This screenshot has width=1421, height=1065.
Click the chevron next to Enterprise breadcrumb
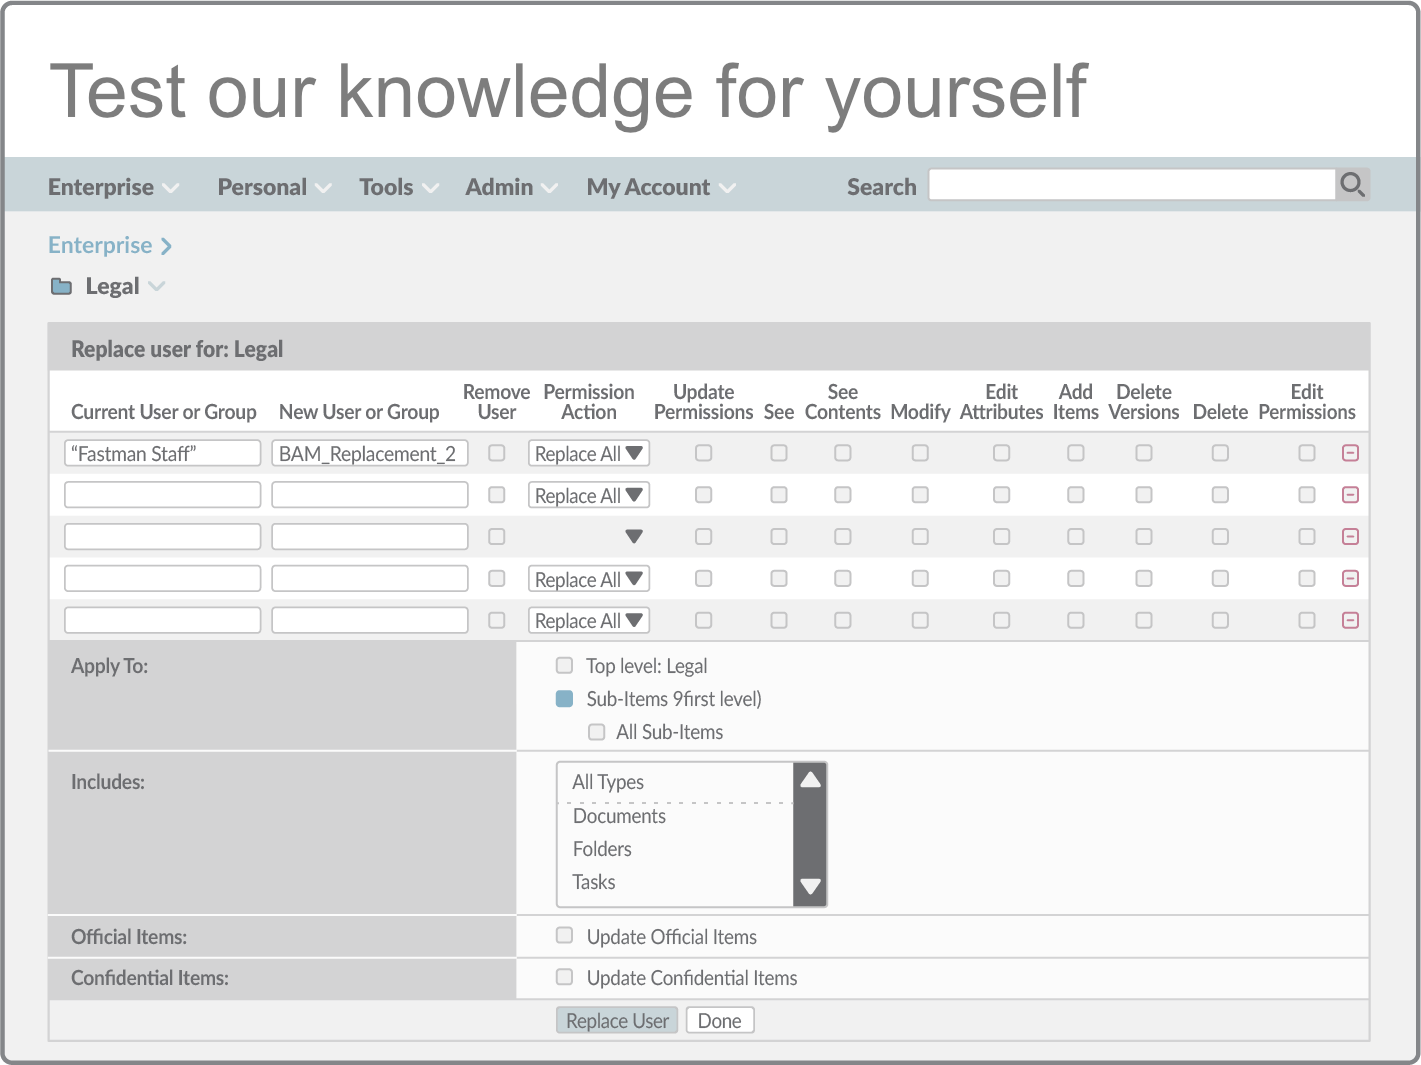[x=166, y=246]
